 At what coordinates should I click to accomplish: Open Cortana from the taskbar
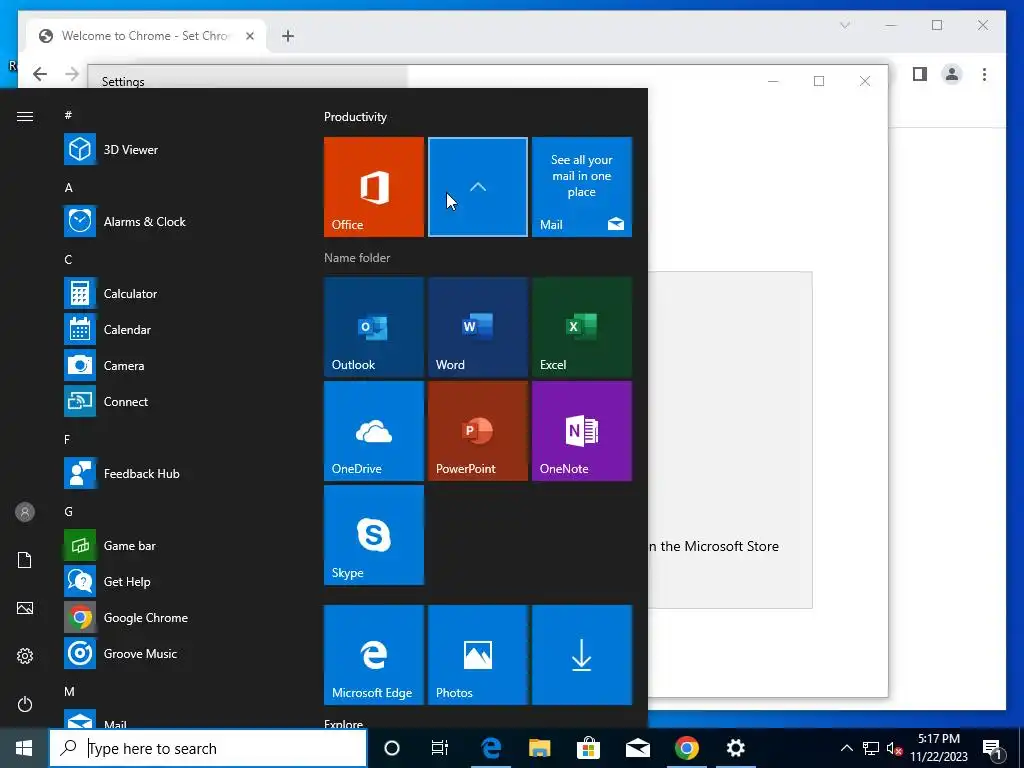[392, 748]
